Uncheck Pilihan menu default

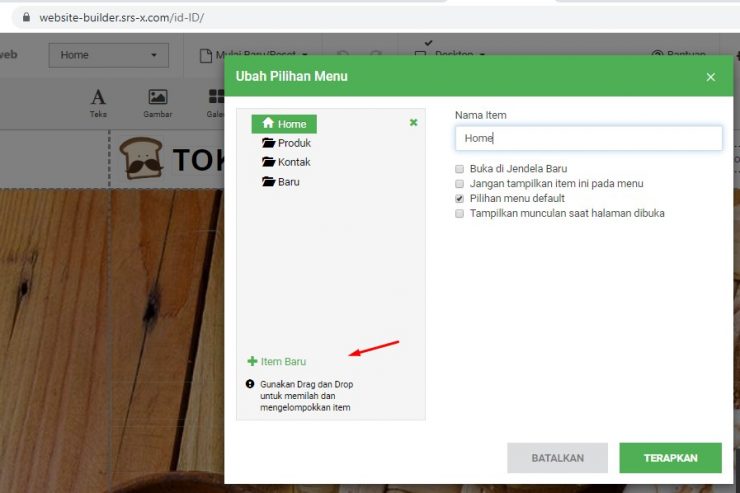pos(459,199)
